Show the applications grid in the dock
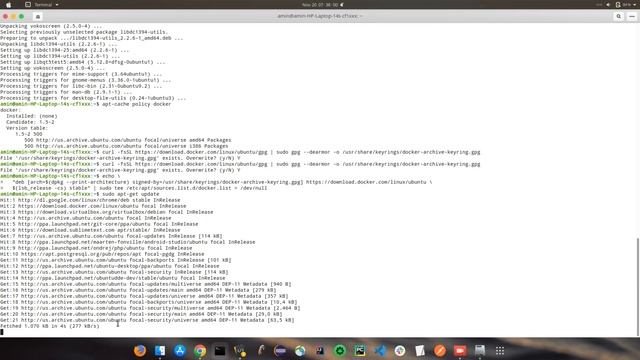Image resolution: width=640 pixels, height=360 pixels. pos(500,351)
